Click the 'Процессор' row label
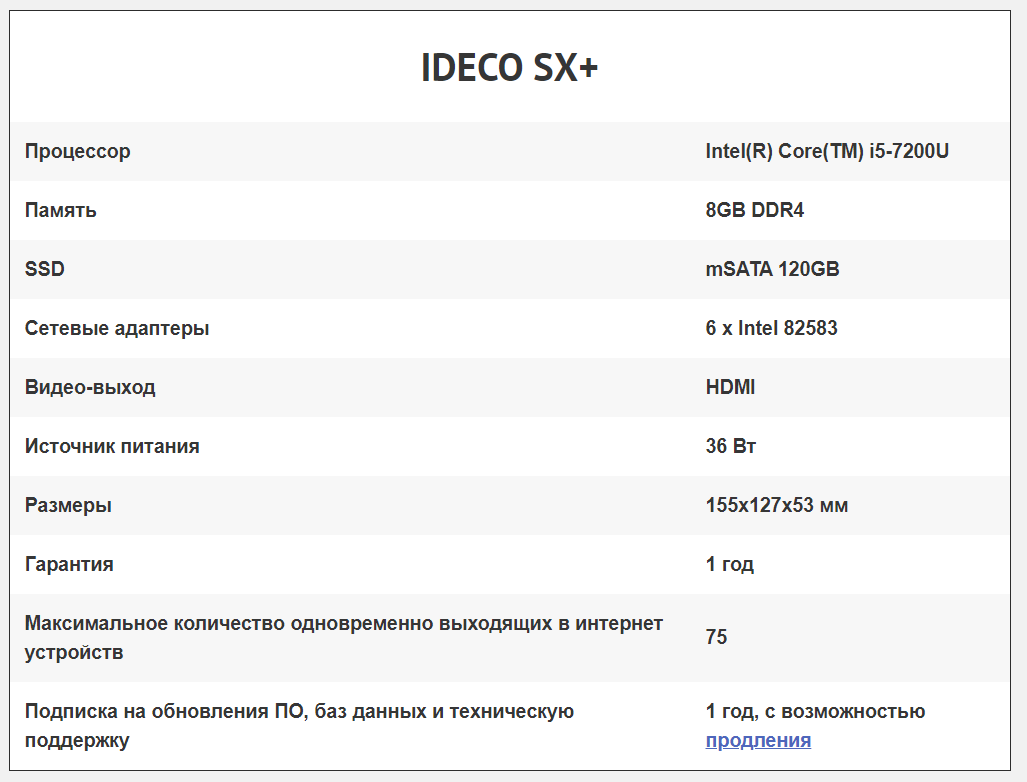 point(78,152)
